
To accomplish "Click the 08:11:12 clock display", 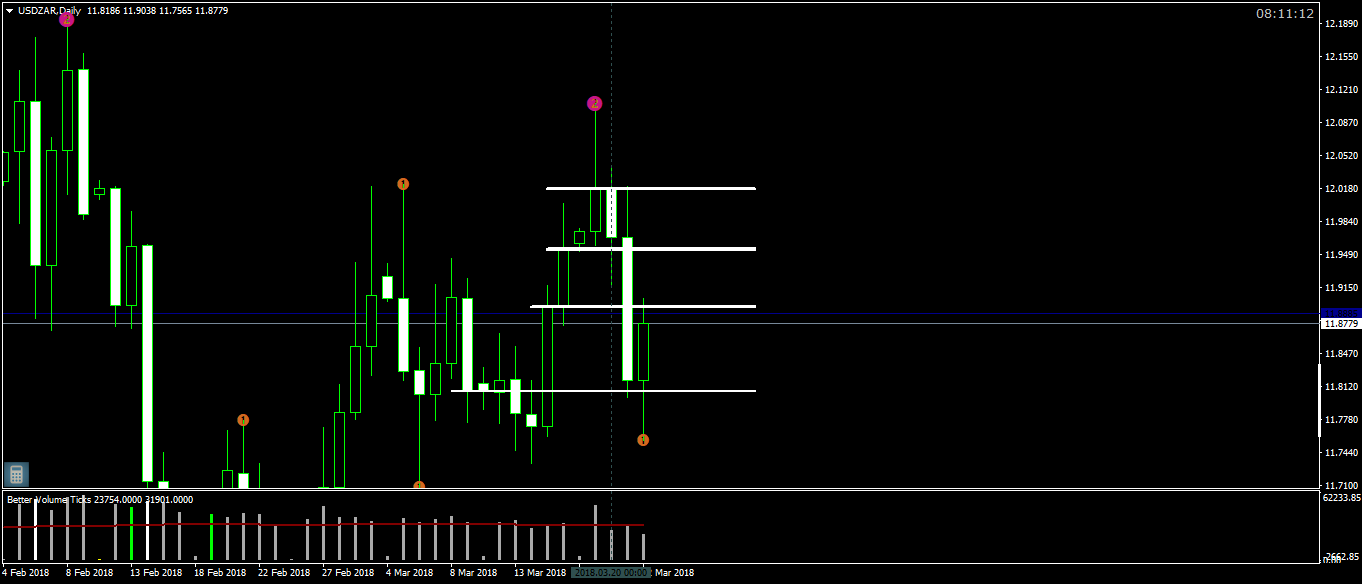I will click(x=1285, y=14).
